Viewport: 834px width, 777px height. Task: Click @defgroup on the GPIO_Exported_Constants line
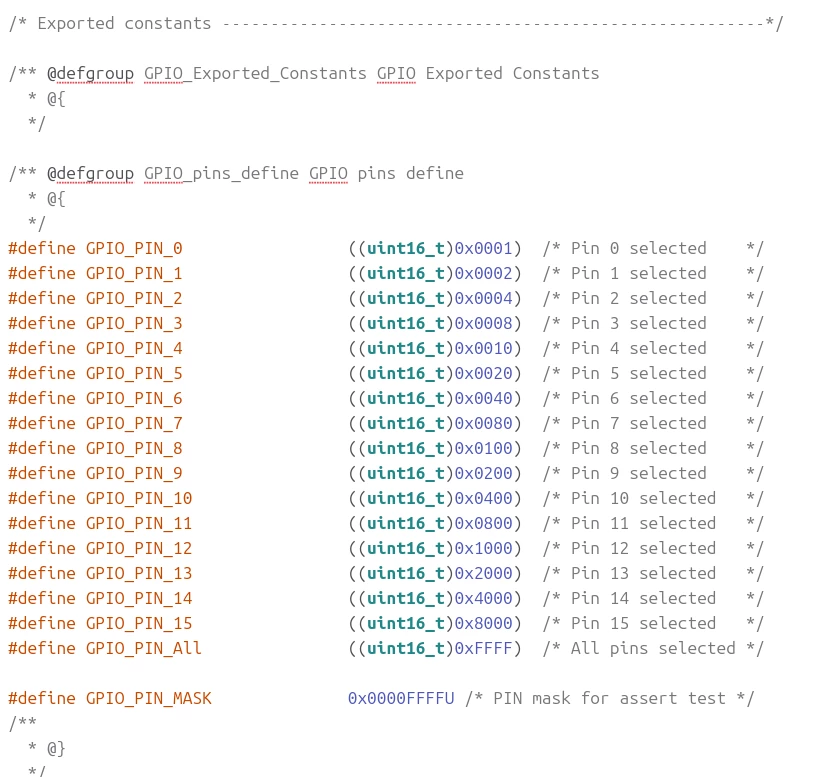click(90, 73)
